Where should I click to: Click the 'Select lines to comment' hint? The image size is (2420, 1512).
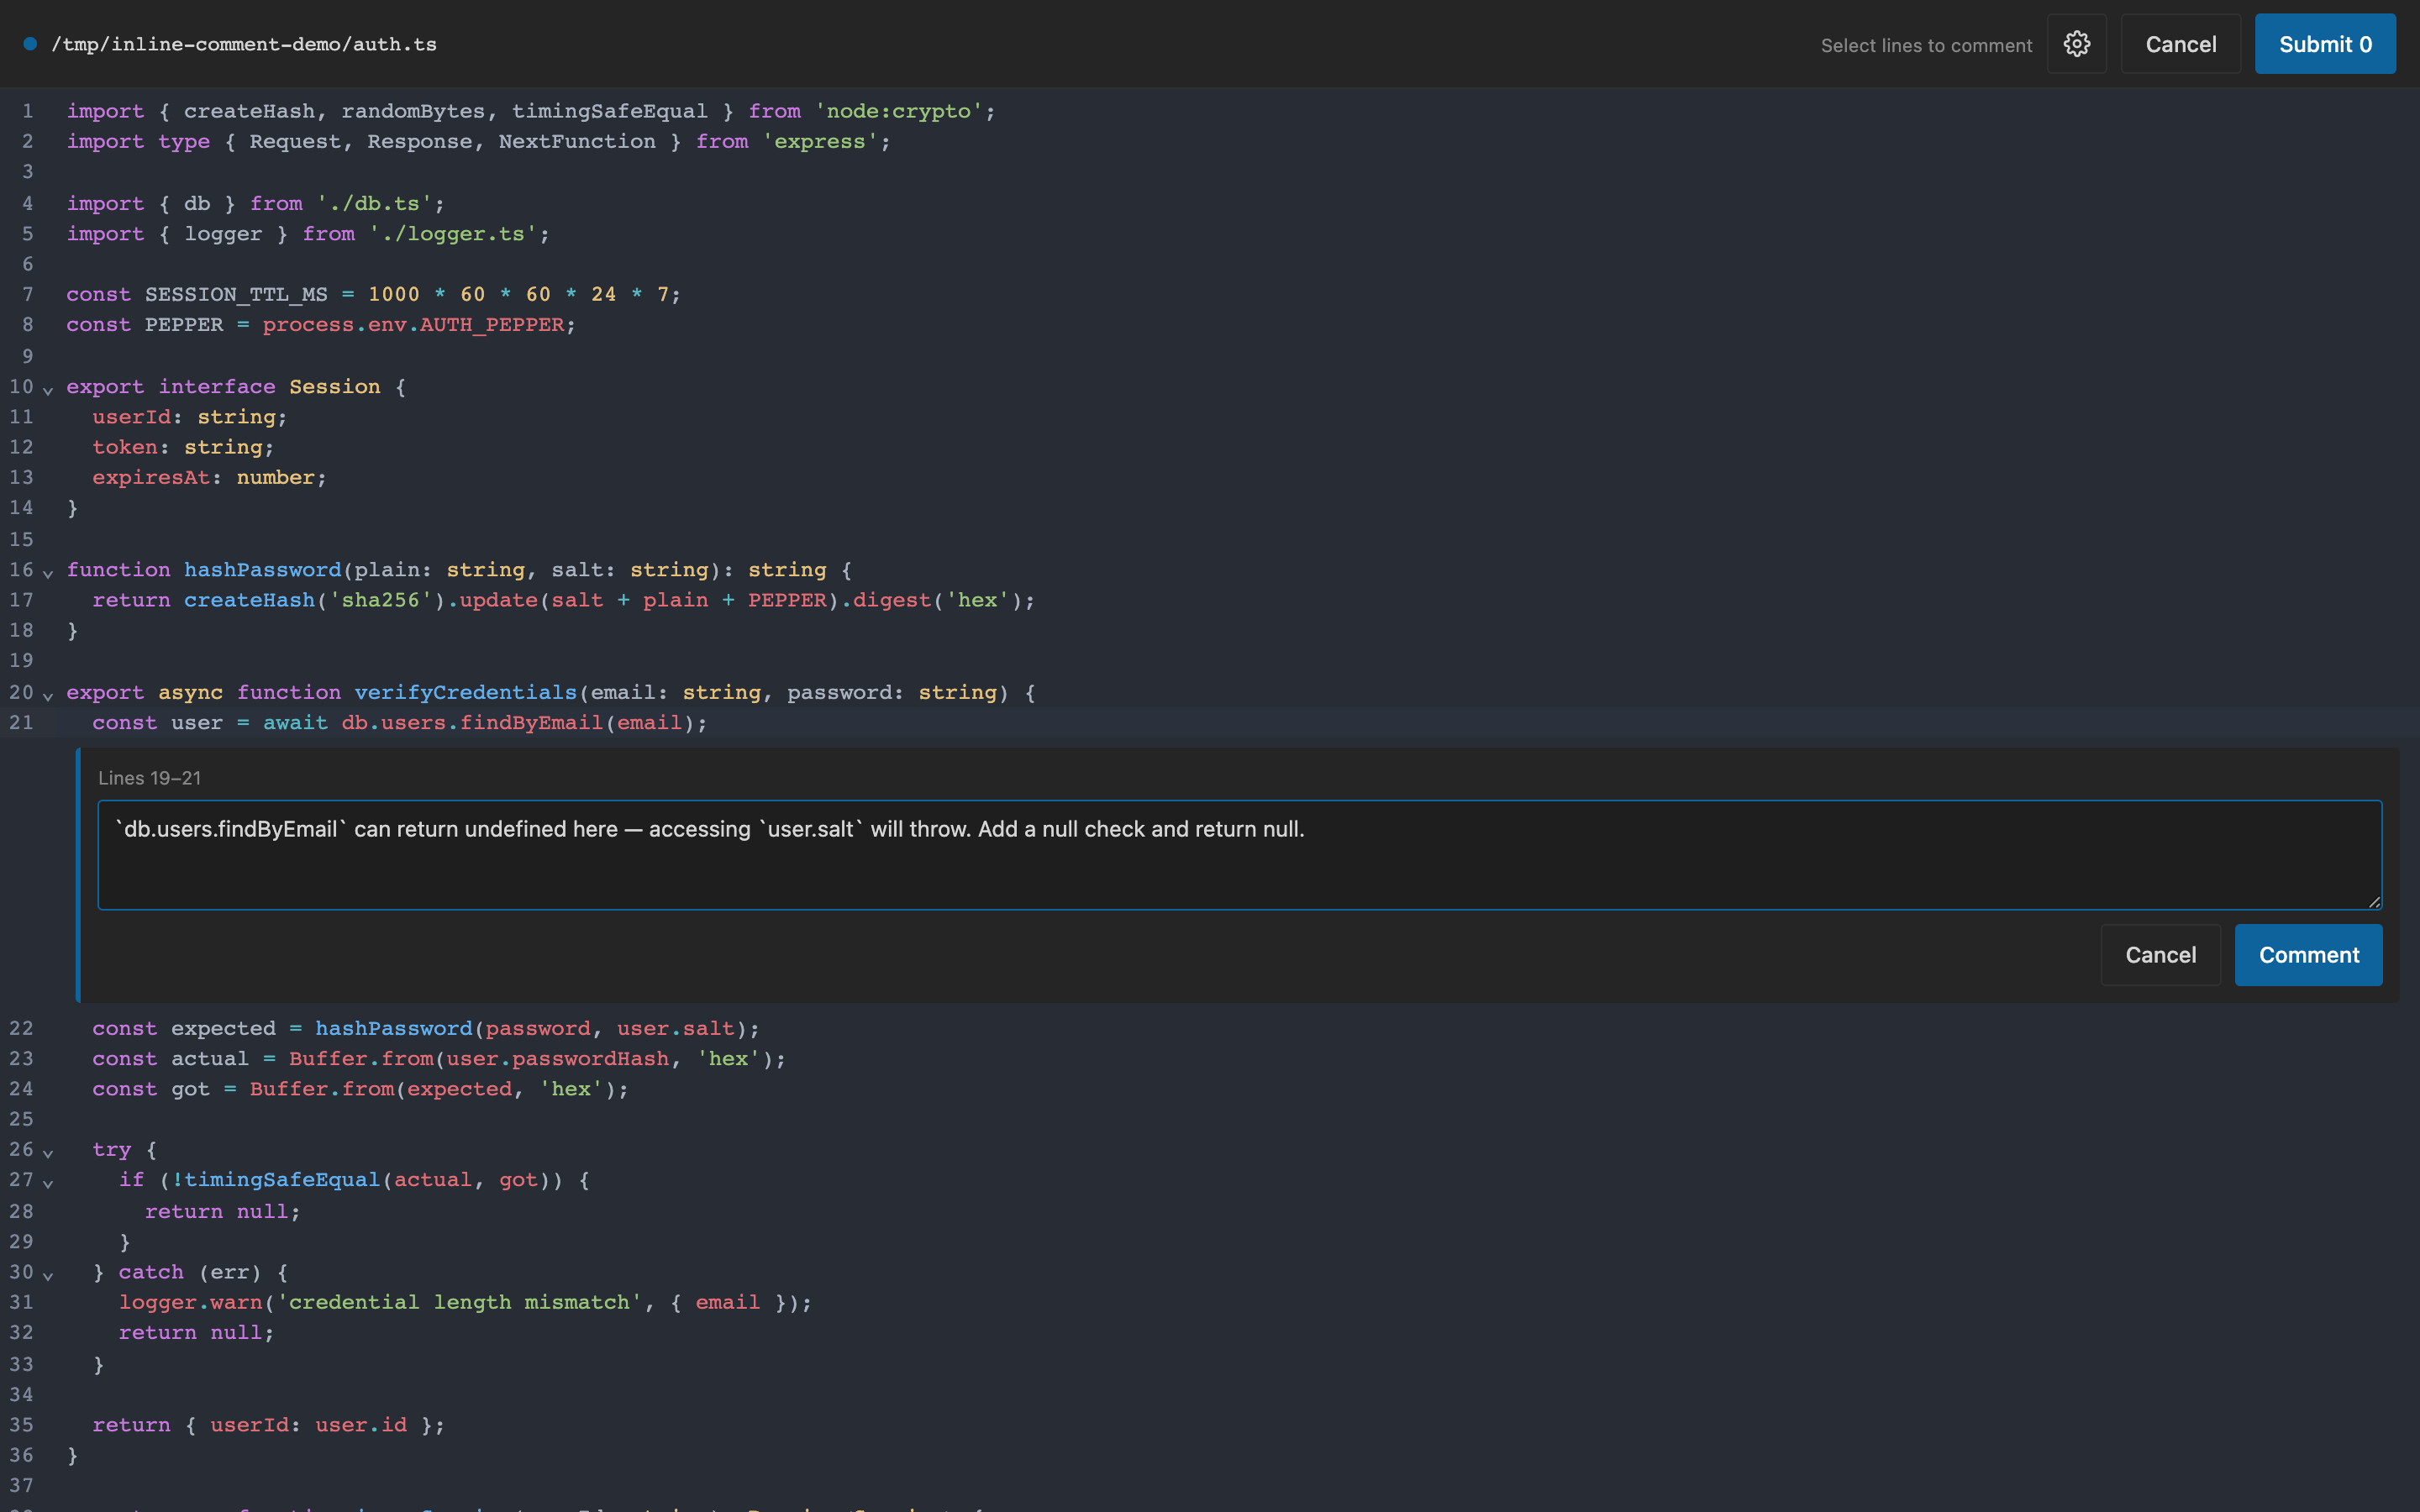coord(1926,45)
